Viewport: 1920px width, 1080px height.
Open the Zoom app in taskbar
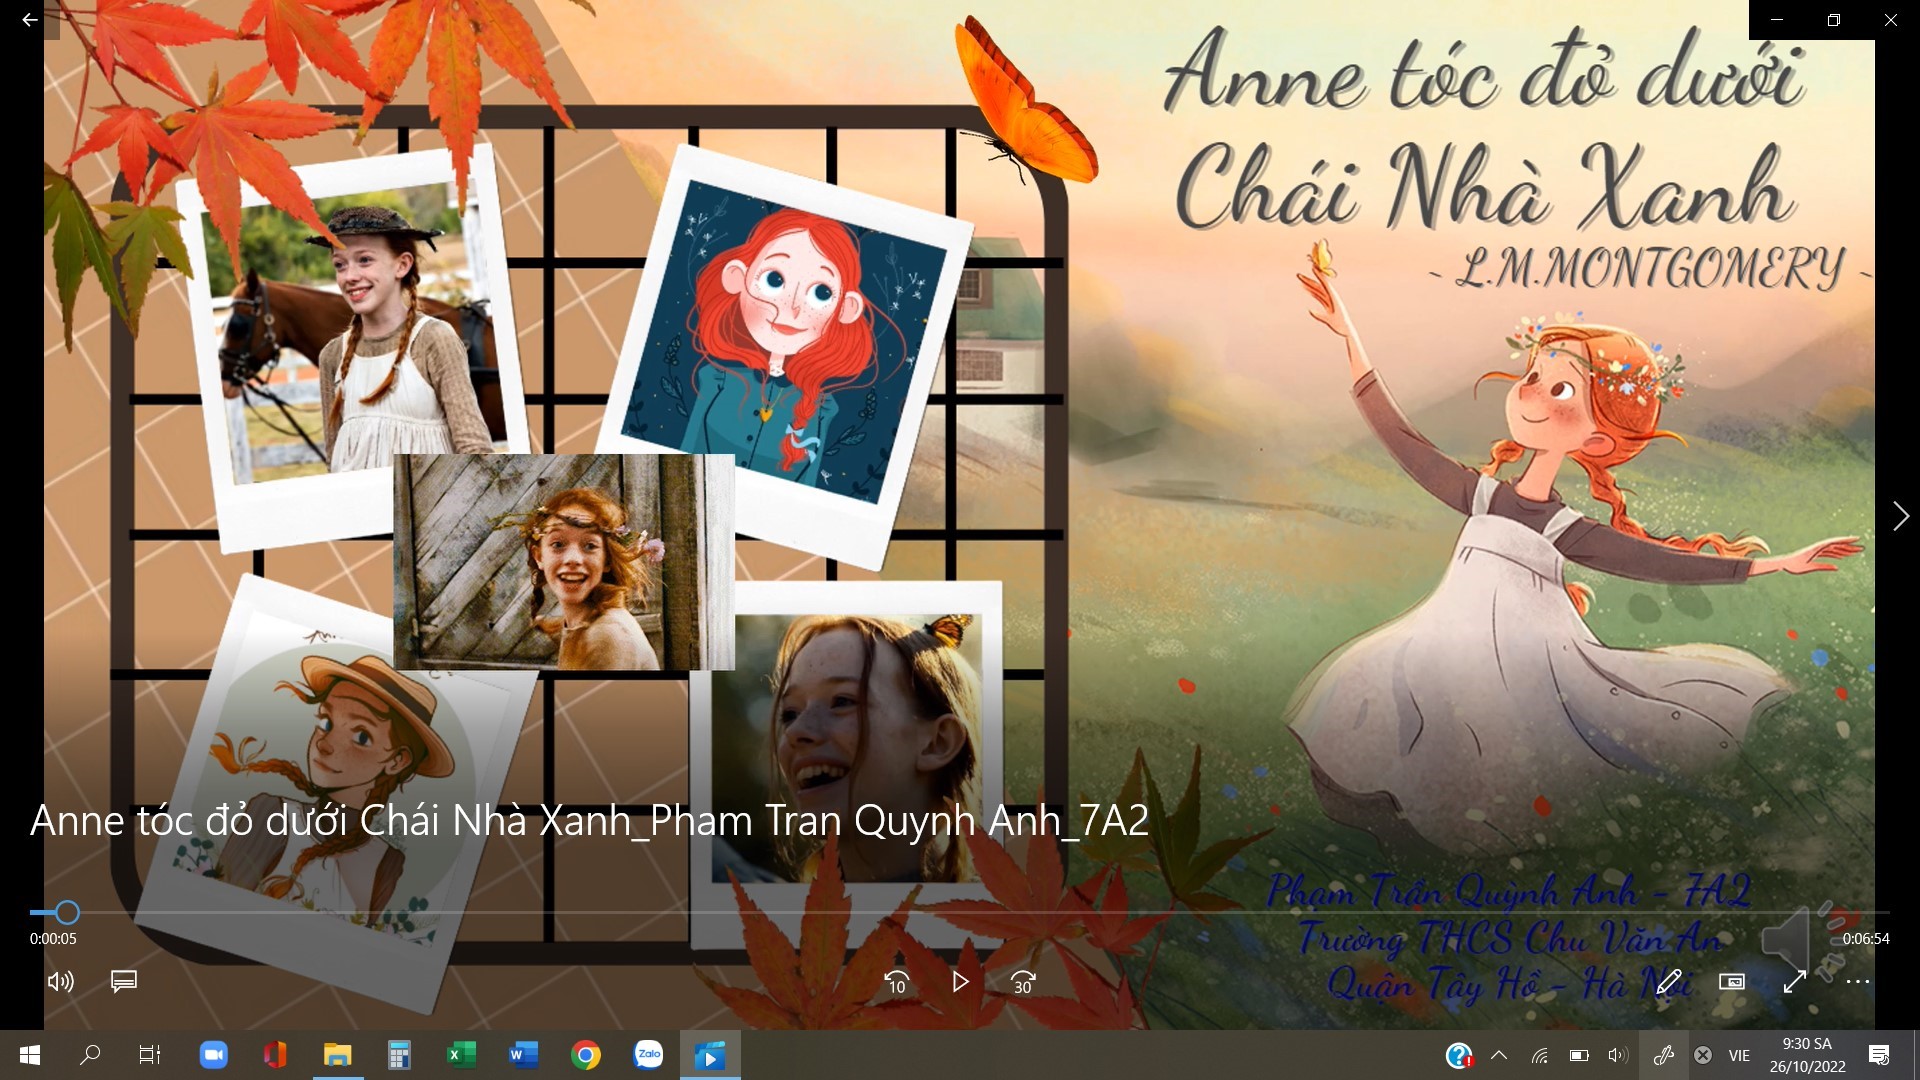click(213, 1055)
